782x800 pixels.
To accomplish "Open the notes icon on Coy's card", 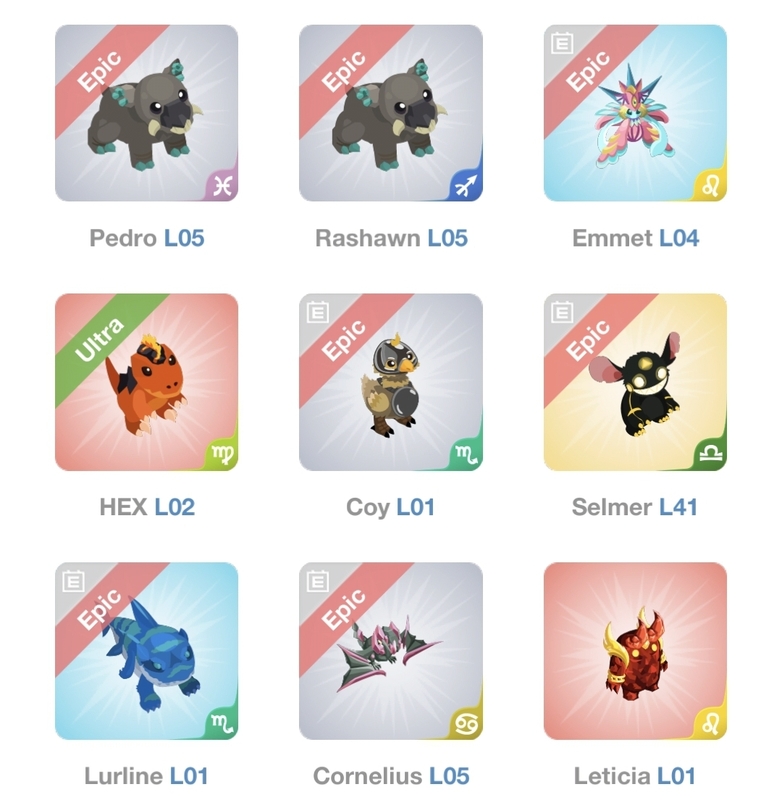I will click(317, 312).
